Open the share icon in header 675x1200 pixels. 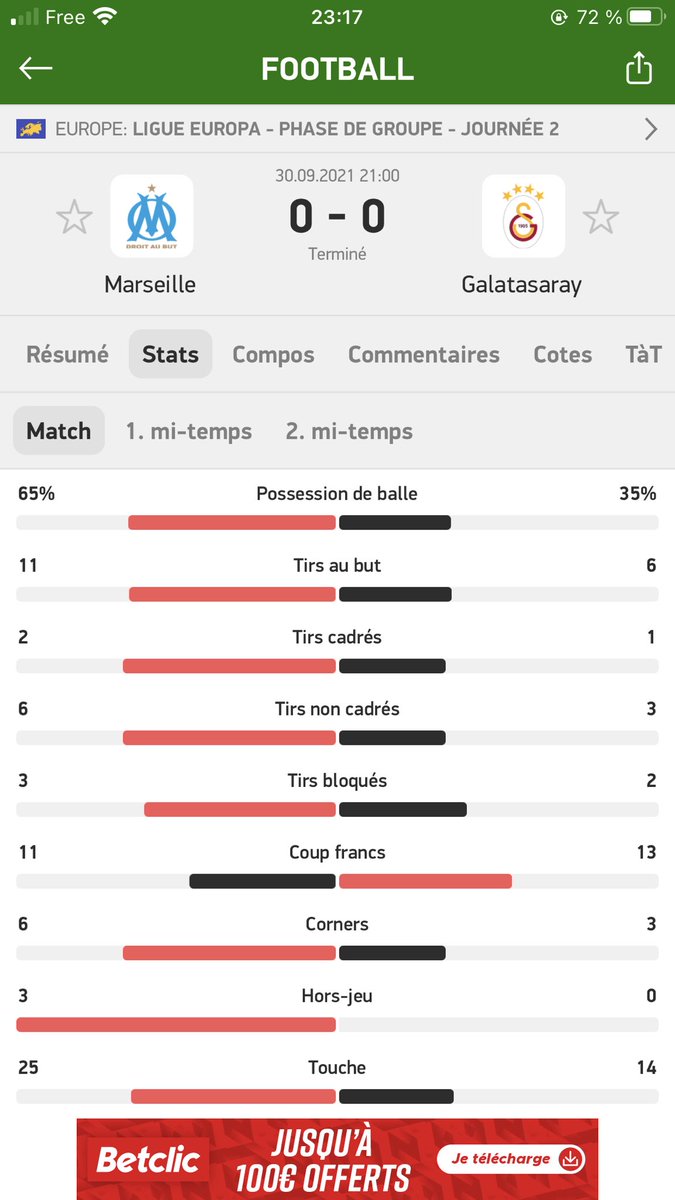pos(638,68)
